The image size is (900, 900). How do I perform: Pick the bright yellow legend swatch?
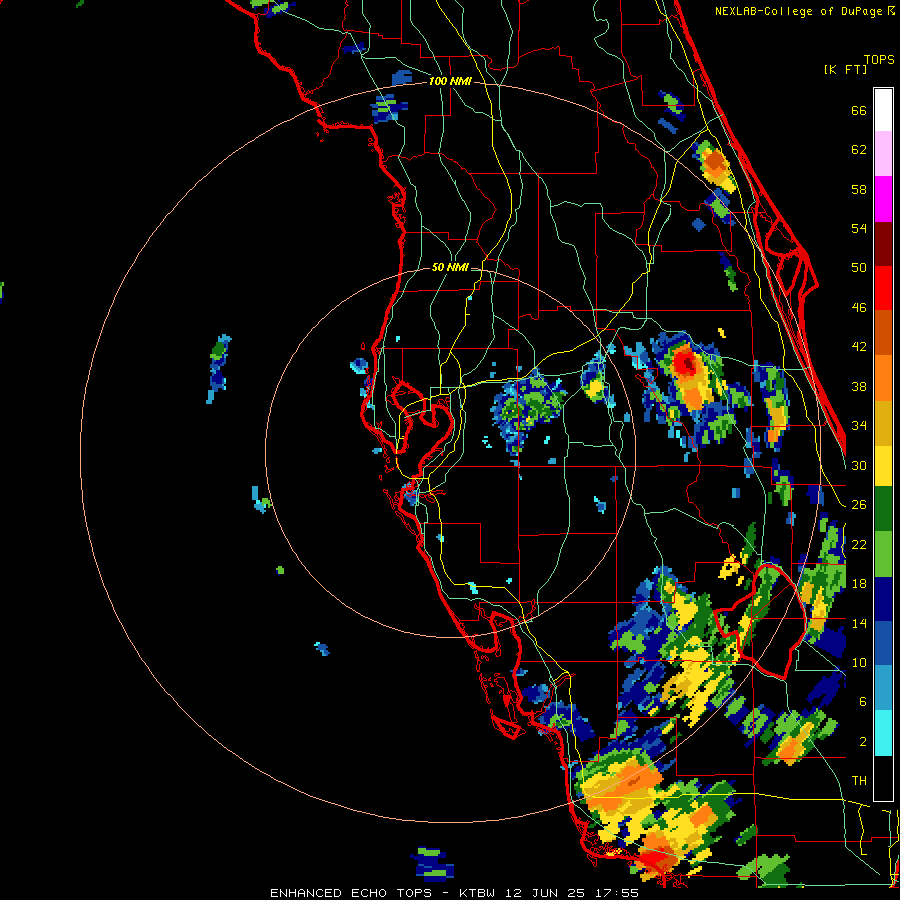click(x=883, y=465)
